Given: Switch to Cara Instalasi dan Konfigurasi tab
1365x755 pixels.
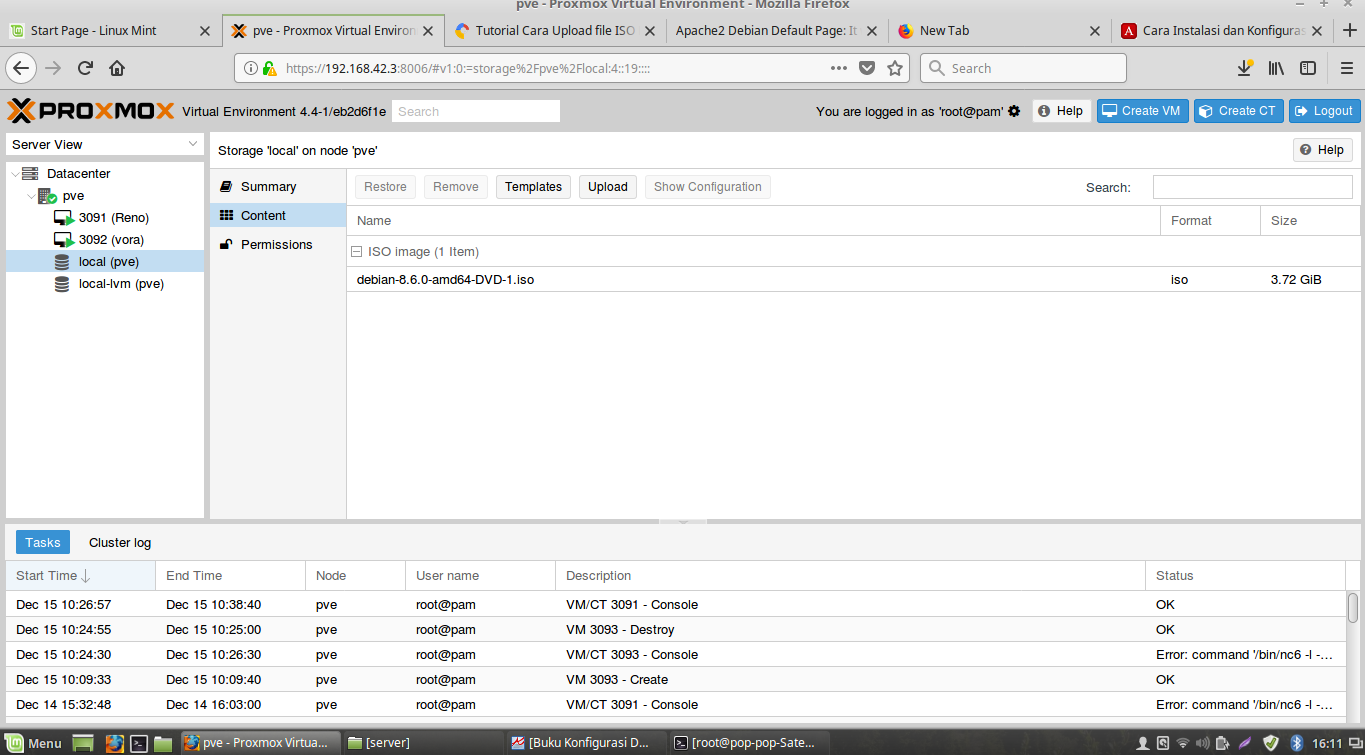Looking at the screenshot, I should click(1221, 30).
